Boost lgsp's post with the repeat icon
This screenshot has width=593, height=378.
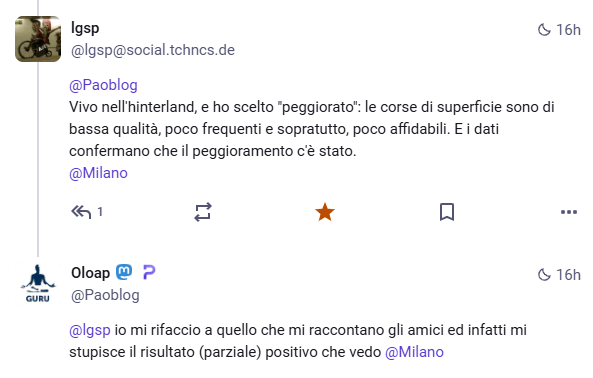[x=203, y=212]
